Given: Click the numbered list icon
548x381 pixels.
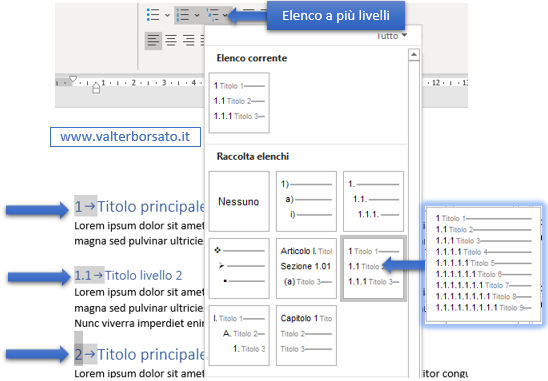Looking at the screenshot, I should point(183,15).
